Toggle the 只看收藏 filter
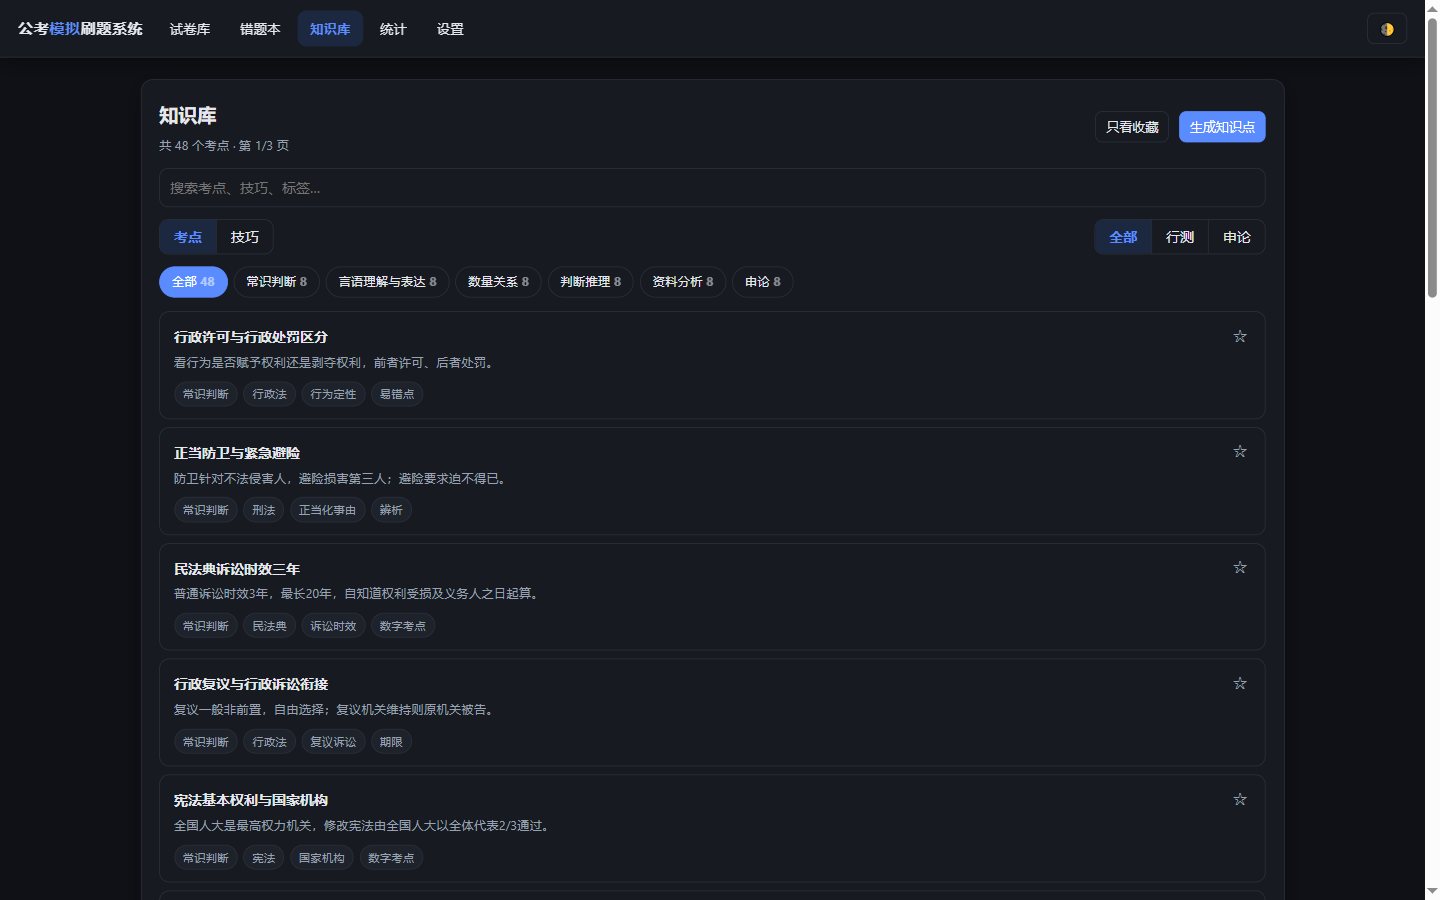 (x=1132, y=127)
